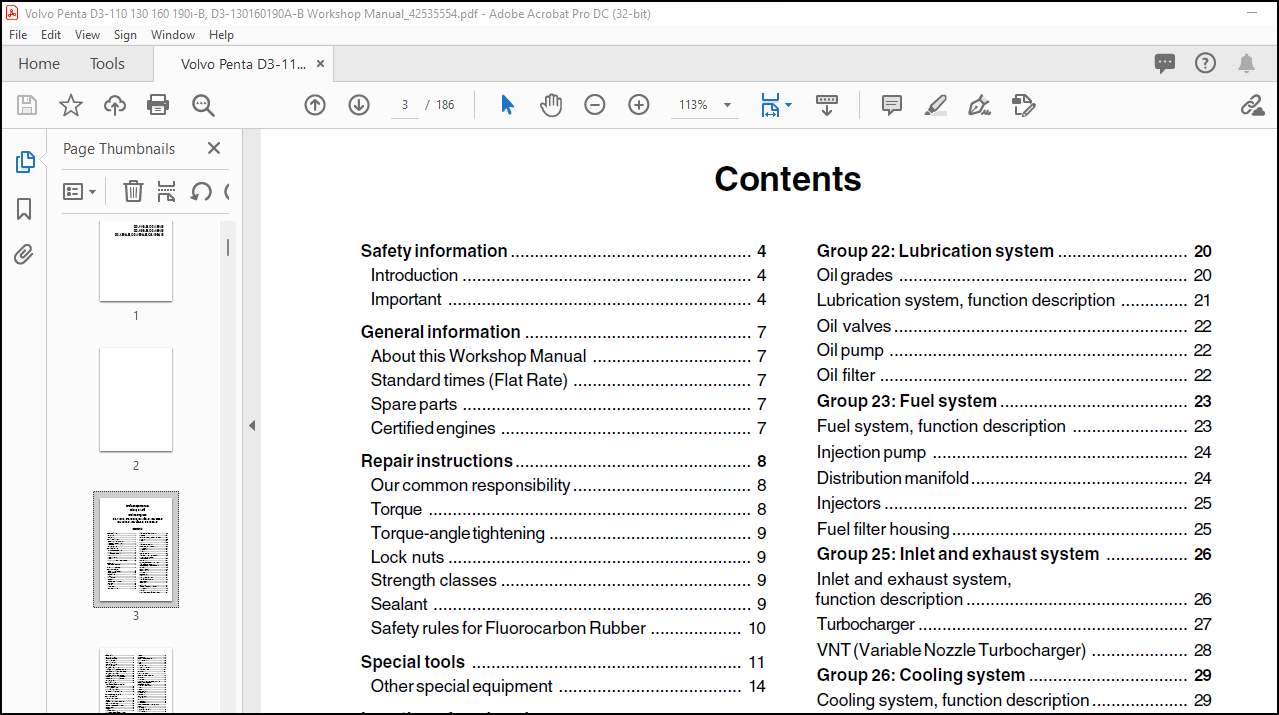
Task: Open the stamp tool icon
Action: (x=1023, y=105)
